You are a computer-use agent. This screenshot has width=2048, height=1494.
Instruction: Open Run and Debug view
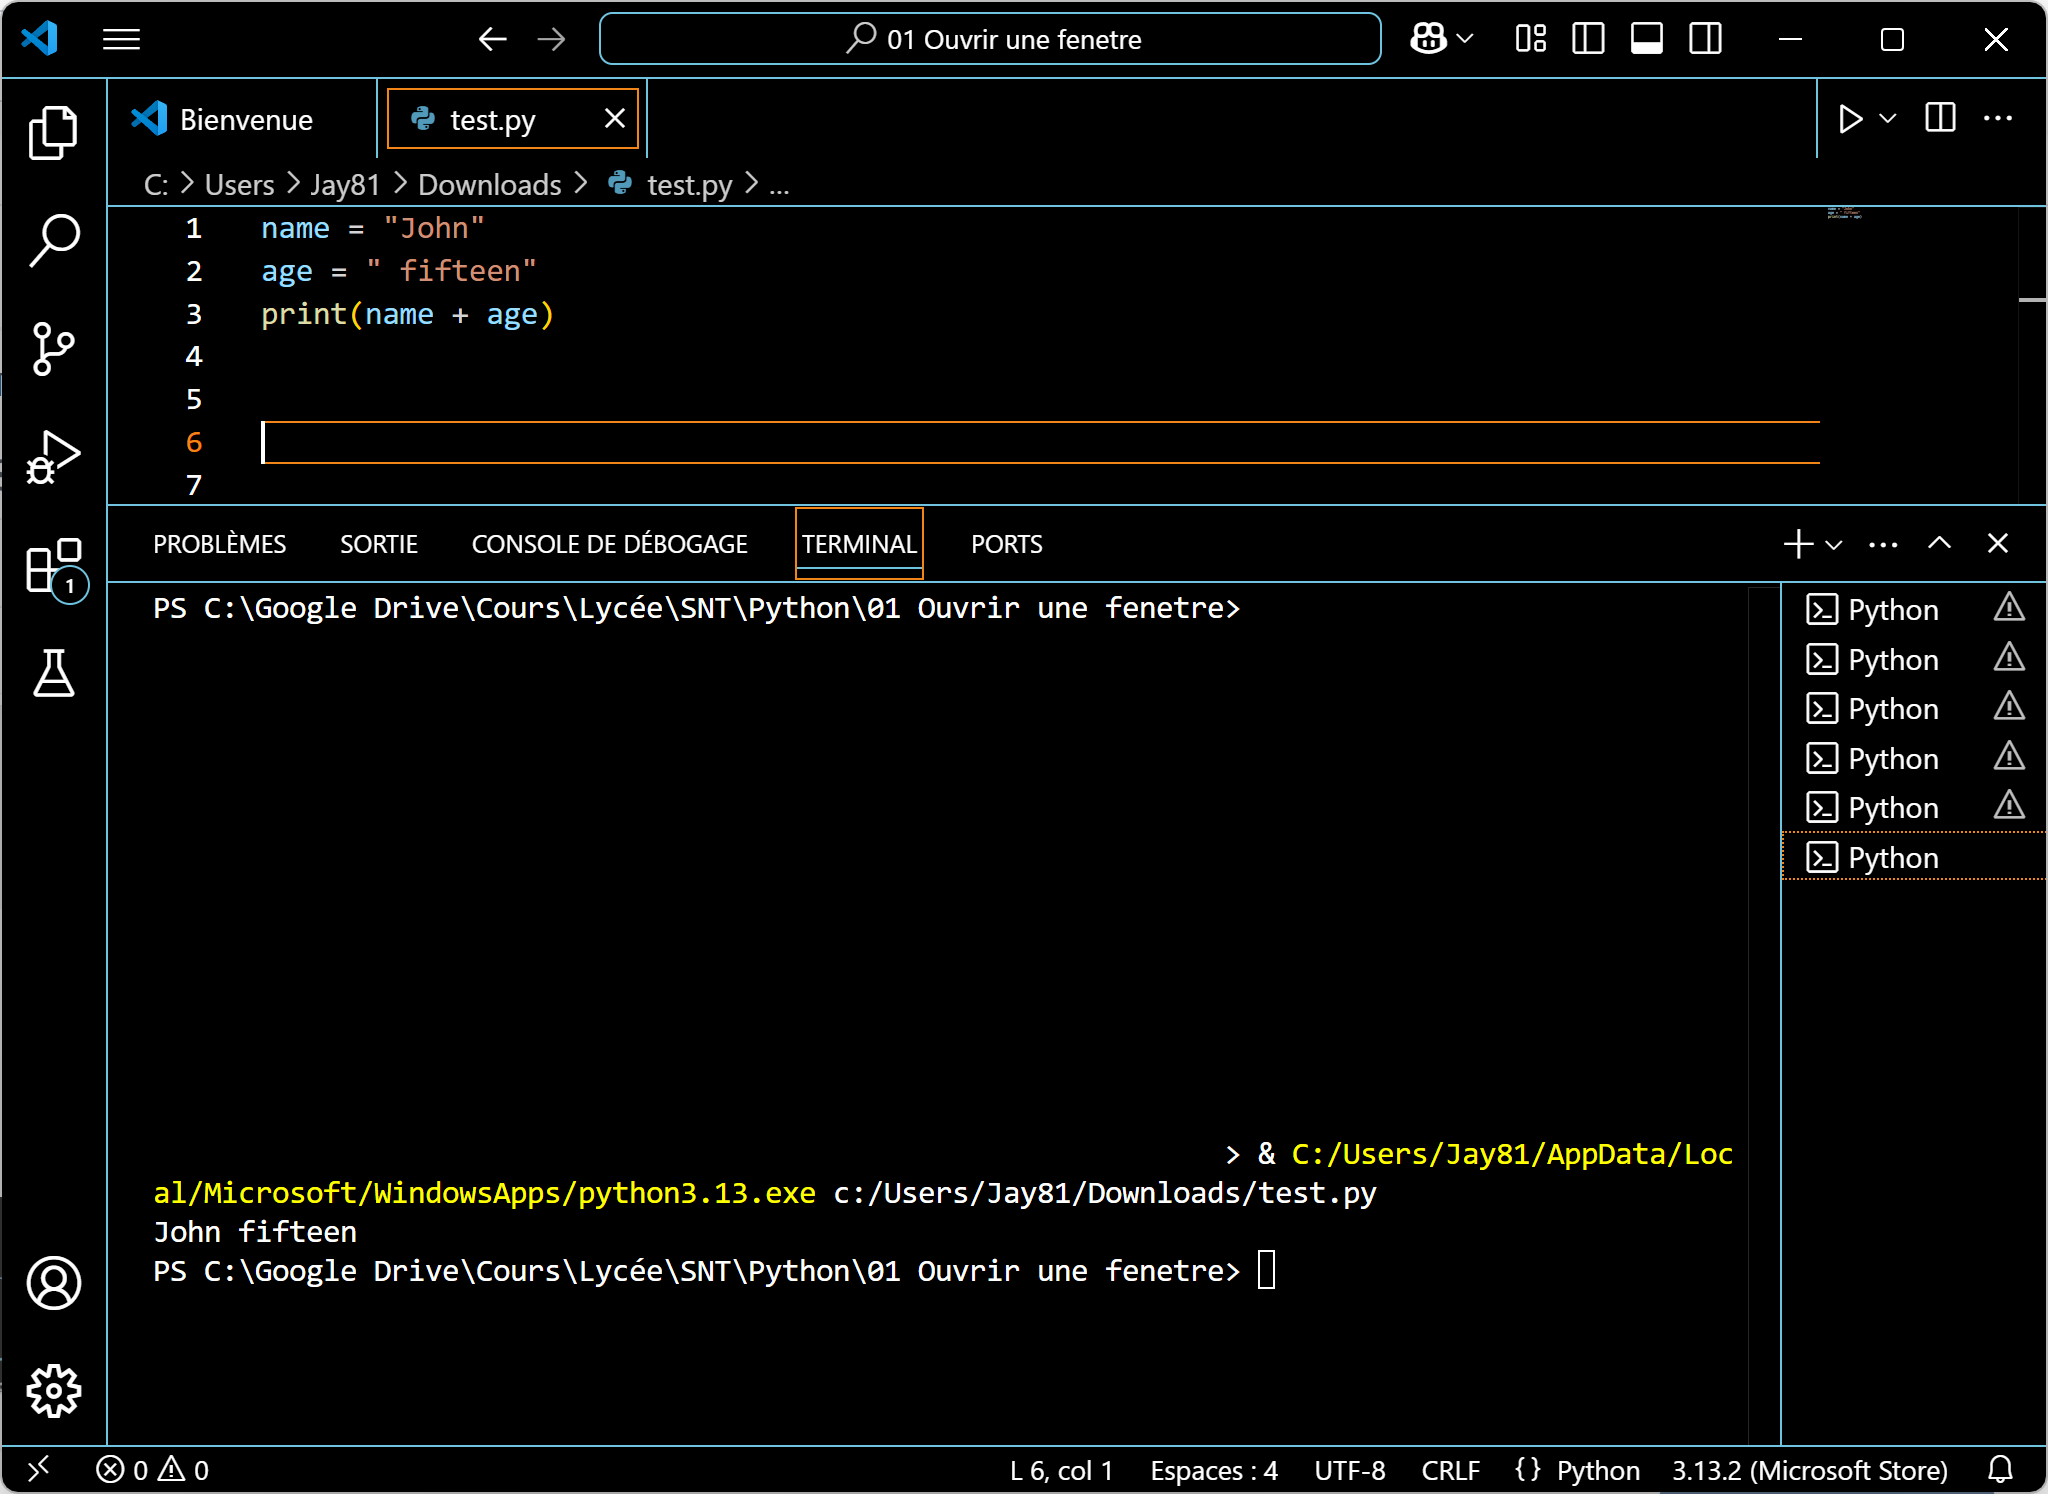[x=53, y=458]
